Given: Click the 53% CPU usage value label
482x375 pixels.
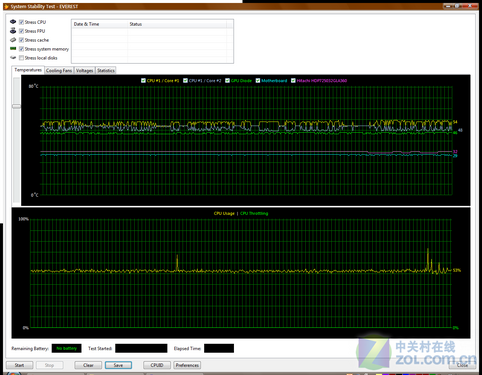Looking at the screenshot, I should [x=457, y=270].
